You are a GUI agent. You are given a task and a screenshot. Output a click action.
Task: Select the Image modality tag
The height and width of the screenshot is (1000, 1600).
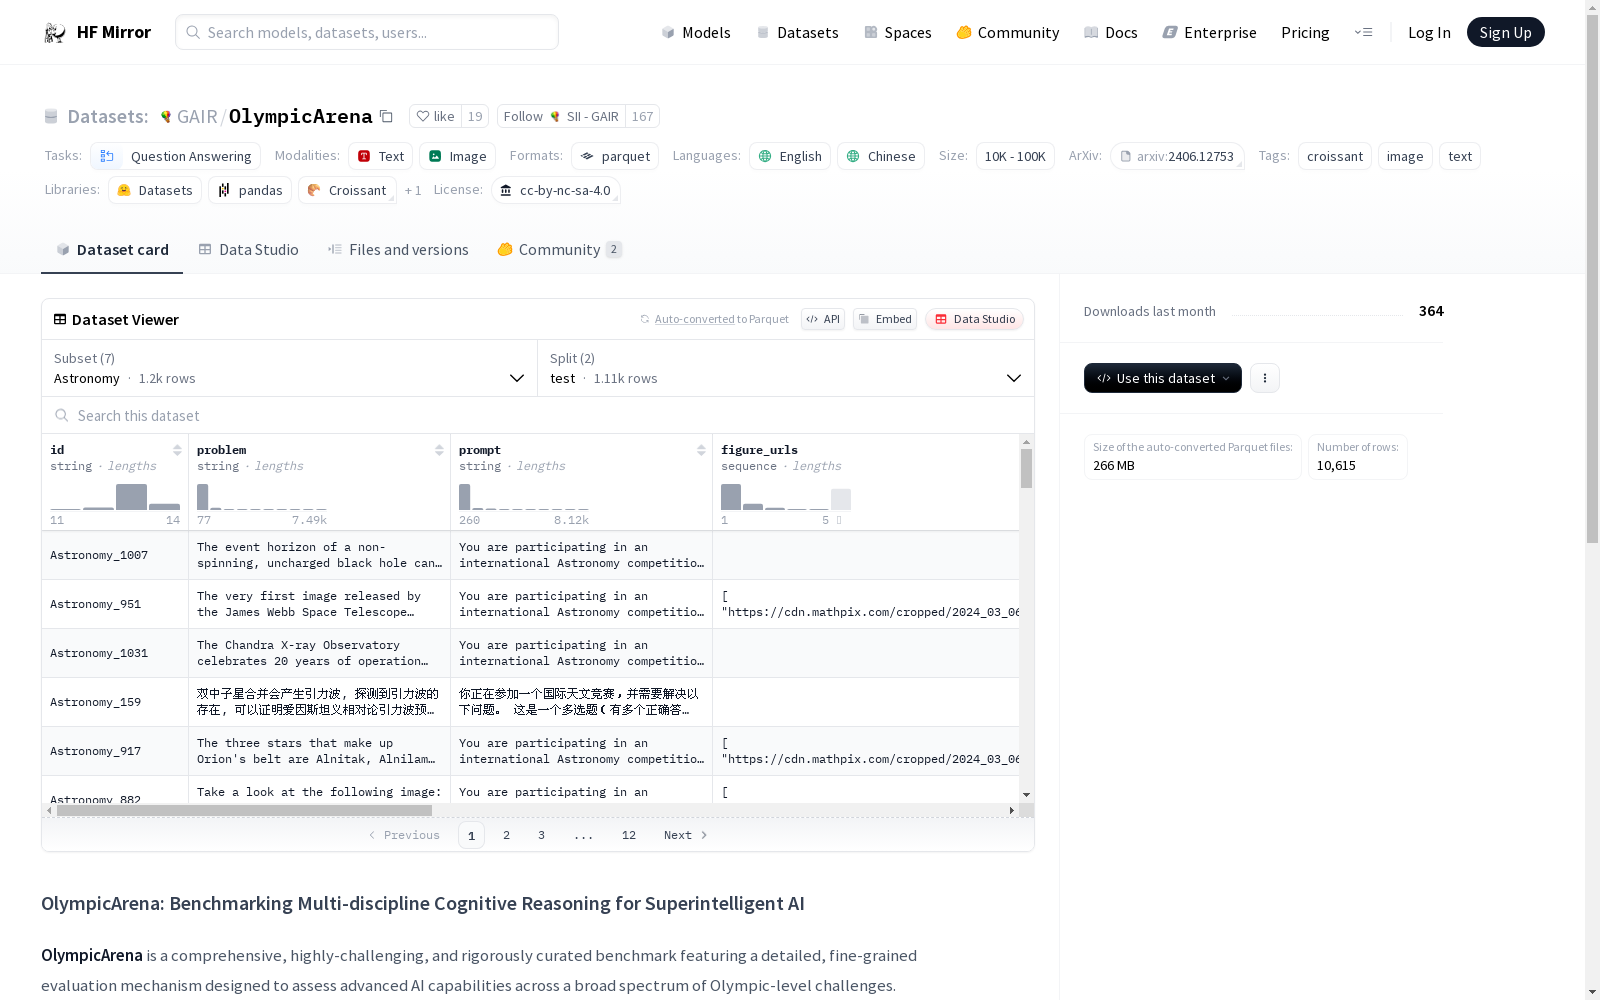[457, 156]
